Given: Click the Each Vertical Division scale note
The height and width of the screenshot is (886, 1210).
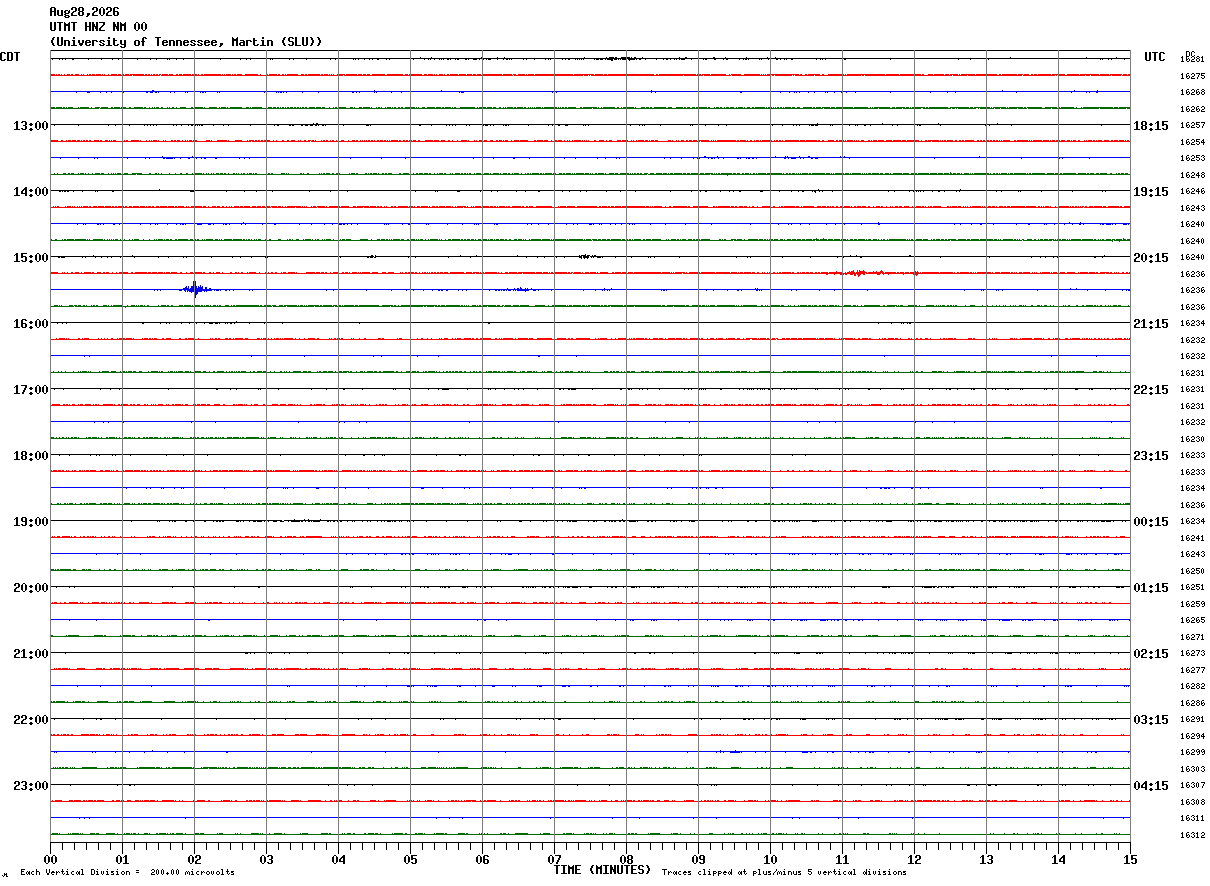Looking at the screenshot, I should pyautogui.click(x=127, y=872).
